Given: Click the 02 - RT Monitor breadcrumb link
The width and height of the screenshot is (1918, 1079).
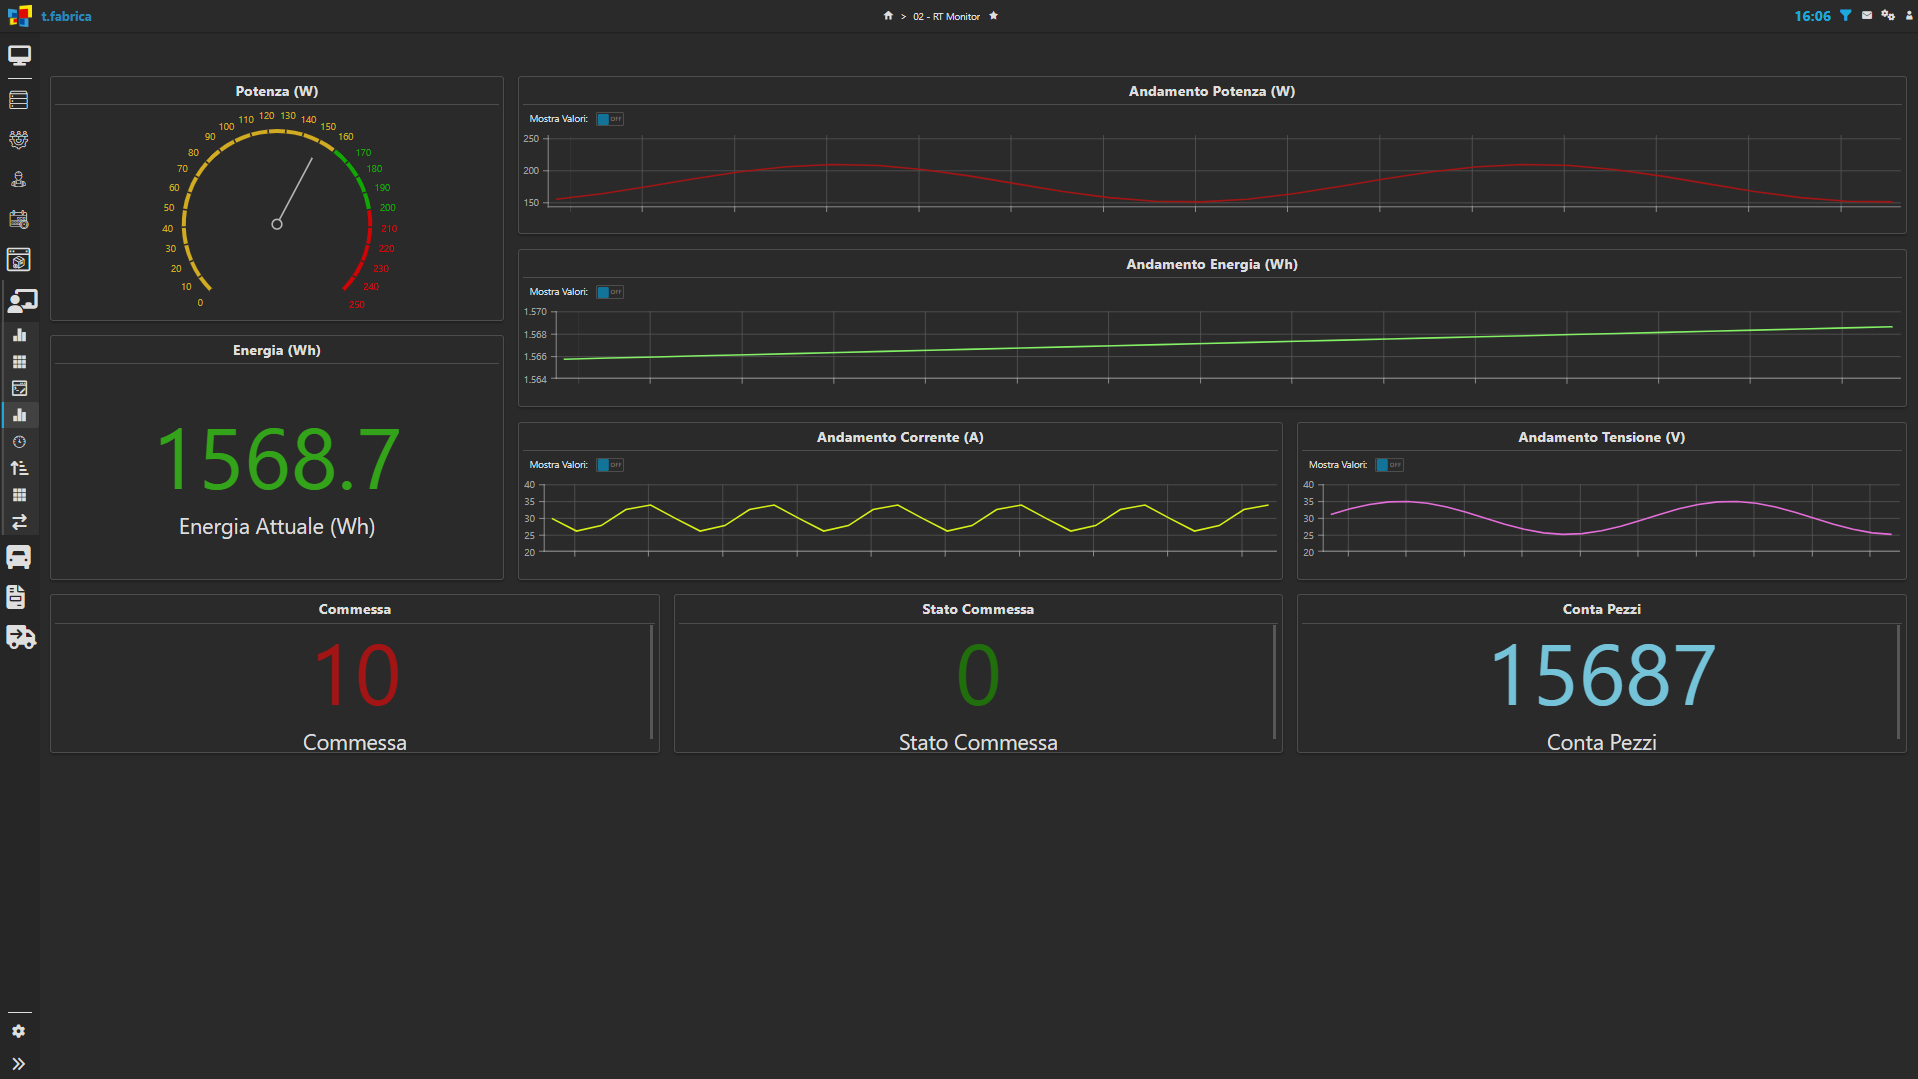Looking at the screenshot, I should click(x=946, y=17).
